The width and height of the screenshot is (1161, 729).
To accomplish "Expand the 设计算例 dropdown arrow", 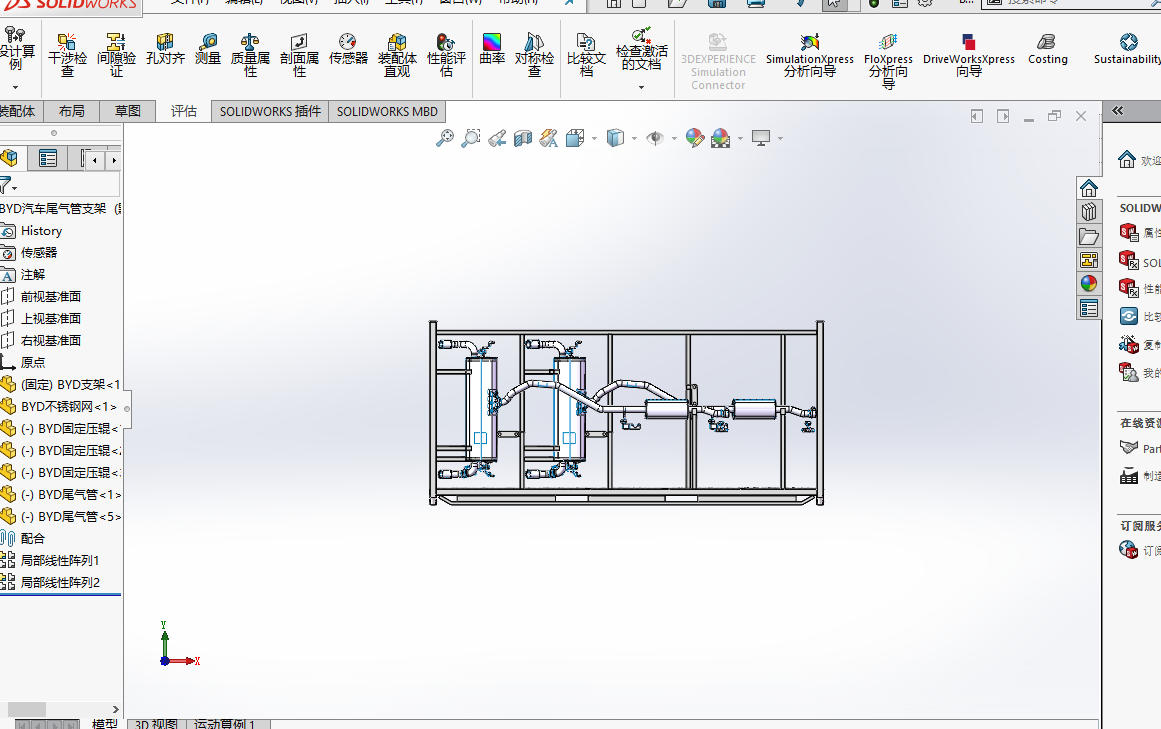I will pos(15,87).
